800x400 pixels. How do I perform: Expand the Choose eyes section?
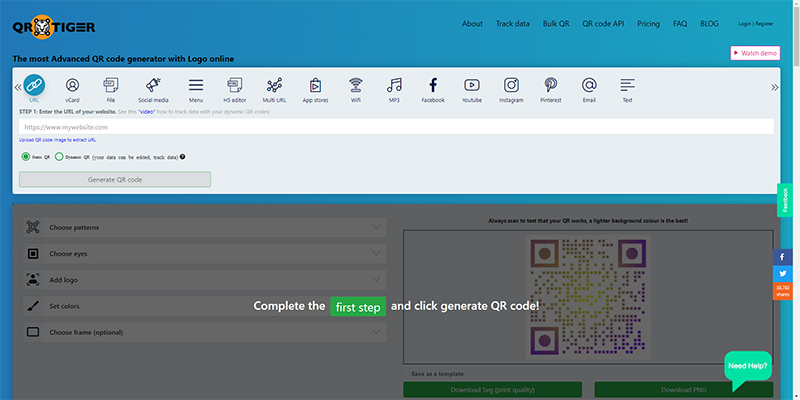pos(205,254)
